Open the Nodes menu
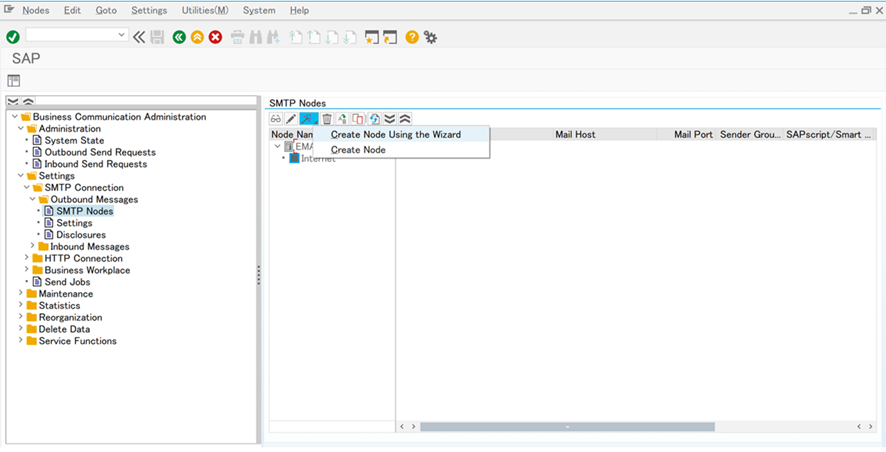Screen dimensions: 886x452 36,10
